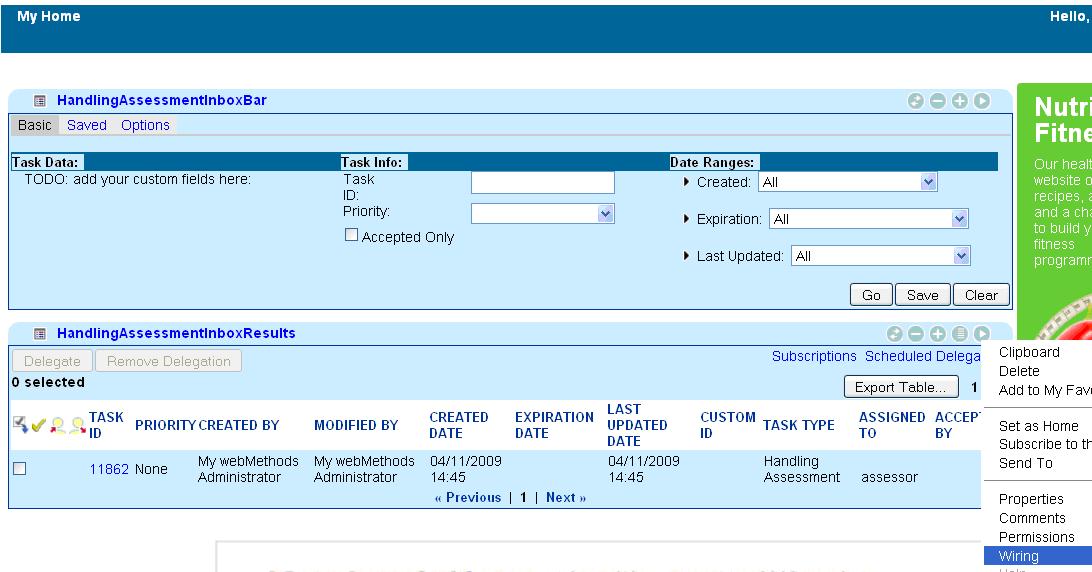This screenshot has width=1092, height=572.
Task: Click the Remove Delegation button
Action: pos(169,362)
